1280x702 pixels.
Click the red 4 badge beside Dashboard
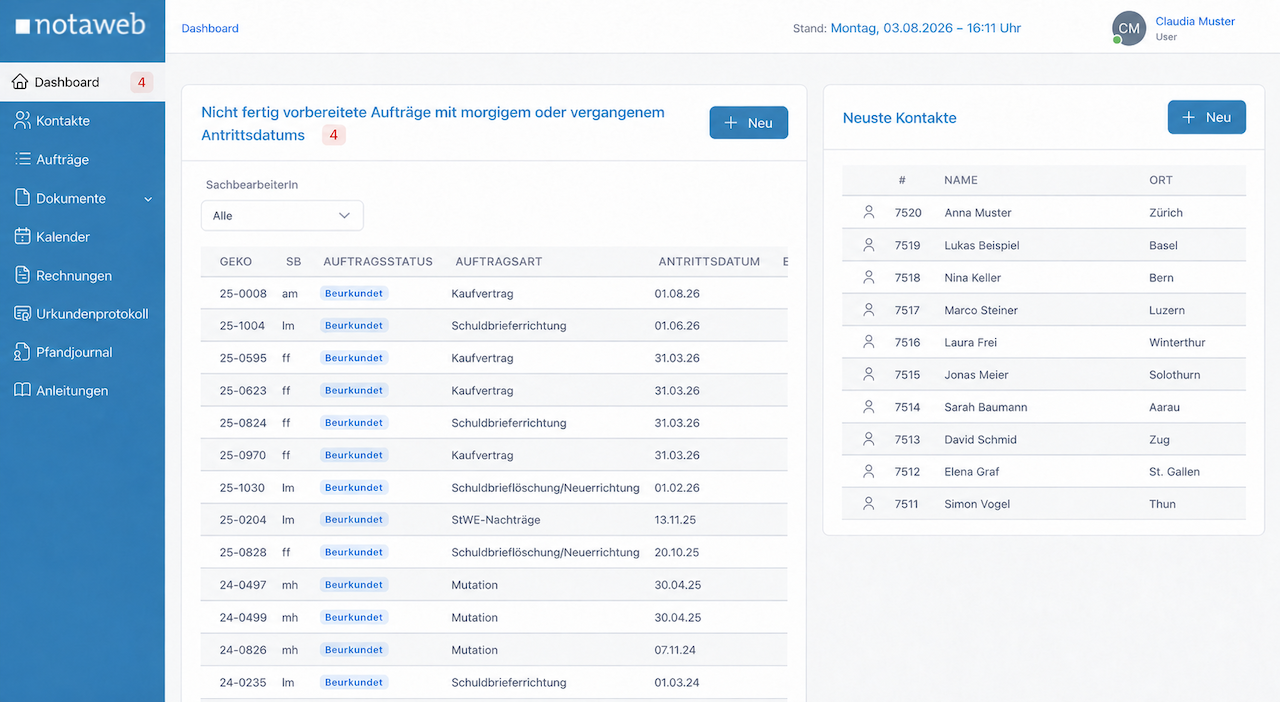point(141,82)
